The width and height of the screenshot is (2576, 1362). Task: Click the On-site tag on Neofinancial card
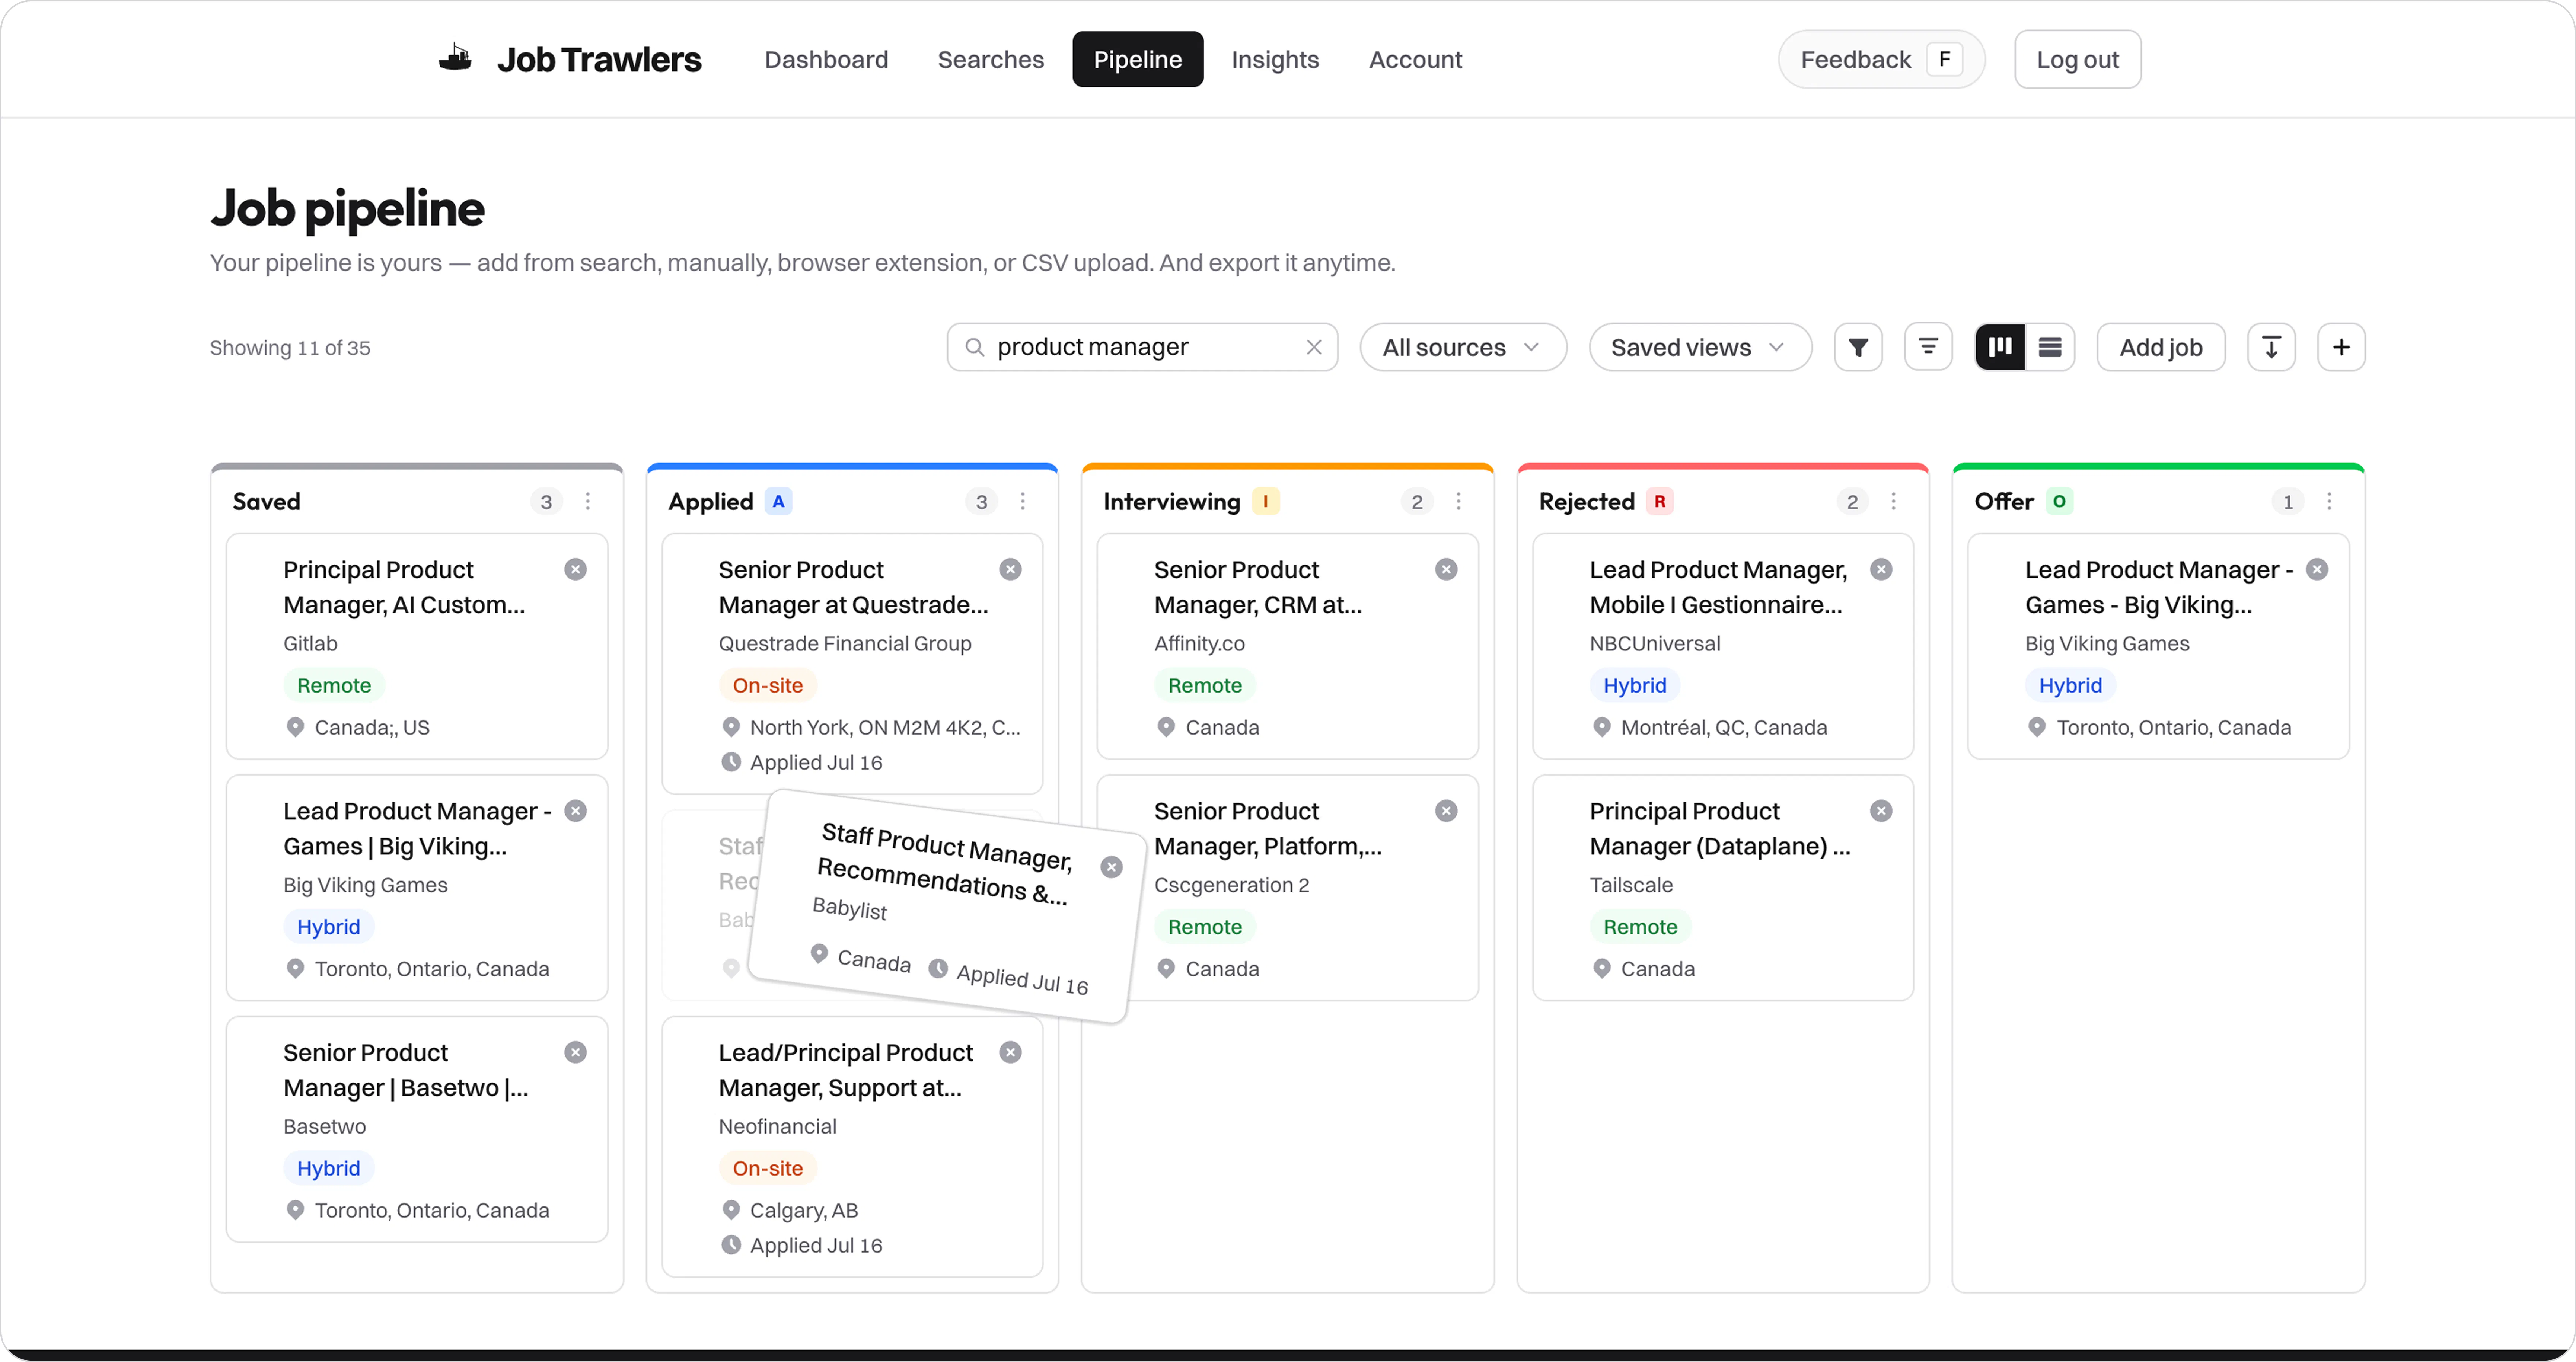click(768, 1168)
